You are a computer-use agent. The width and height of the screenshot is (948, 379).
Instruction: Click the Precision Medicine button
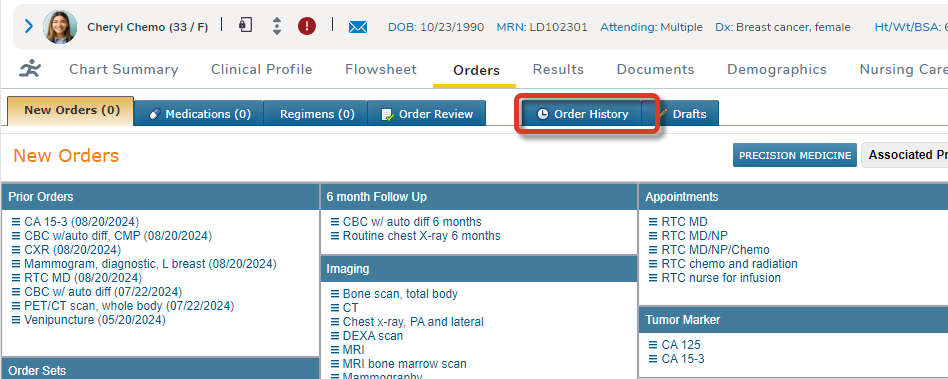coord(794,155)
